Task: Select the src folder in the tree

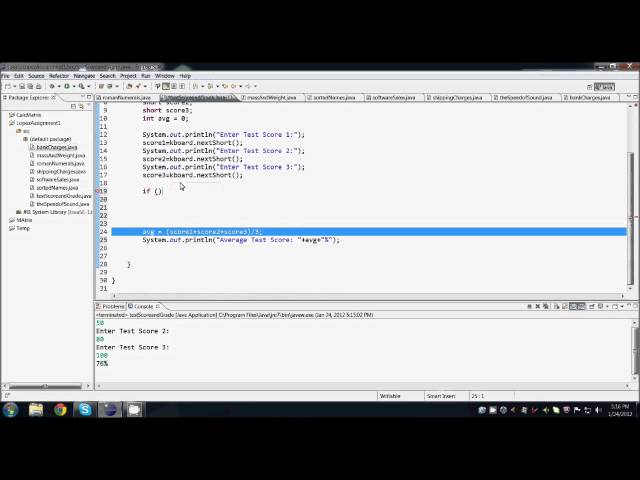Action: coord(23,131)
